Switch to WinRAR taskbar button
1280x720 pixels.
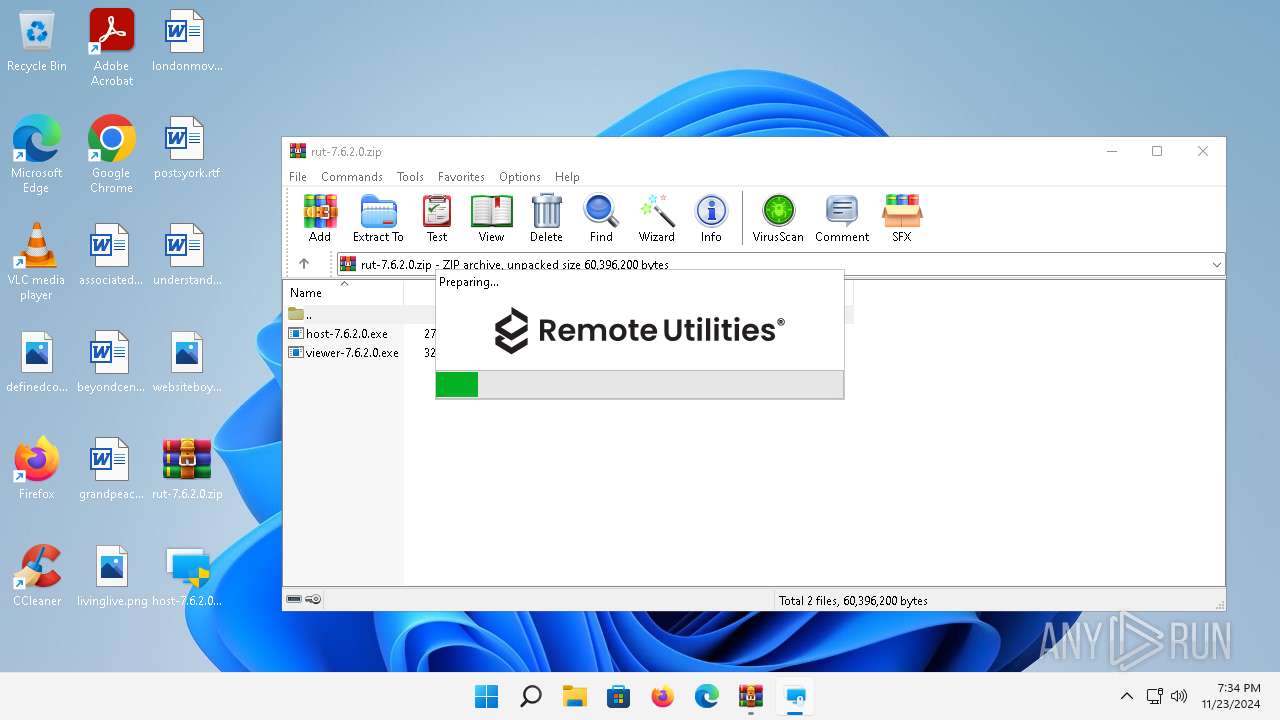[x=751, y=697]
